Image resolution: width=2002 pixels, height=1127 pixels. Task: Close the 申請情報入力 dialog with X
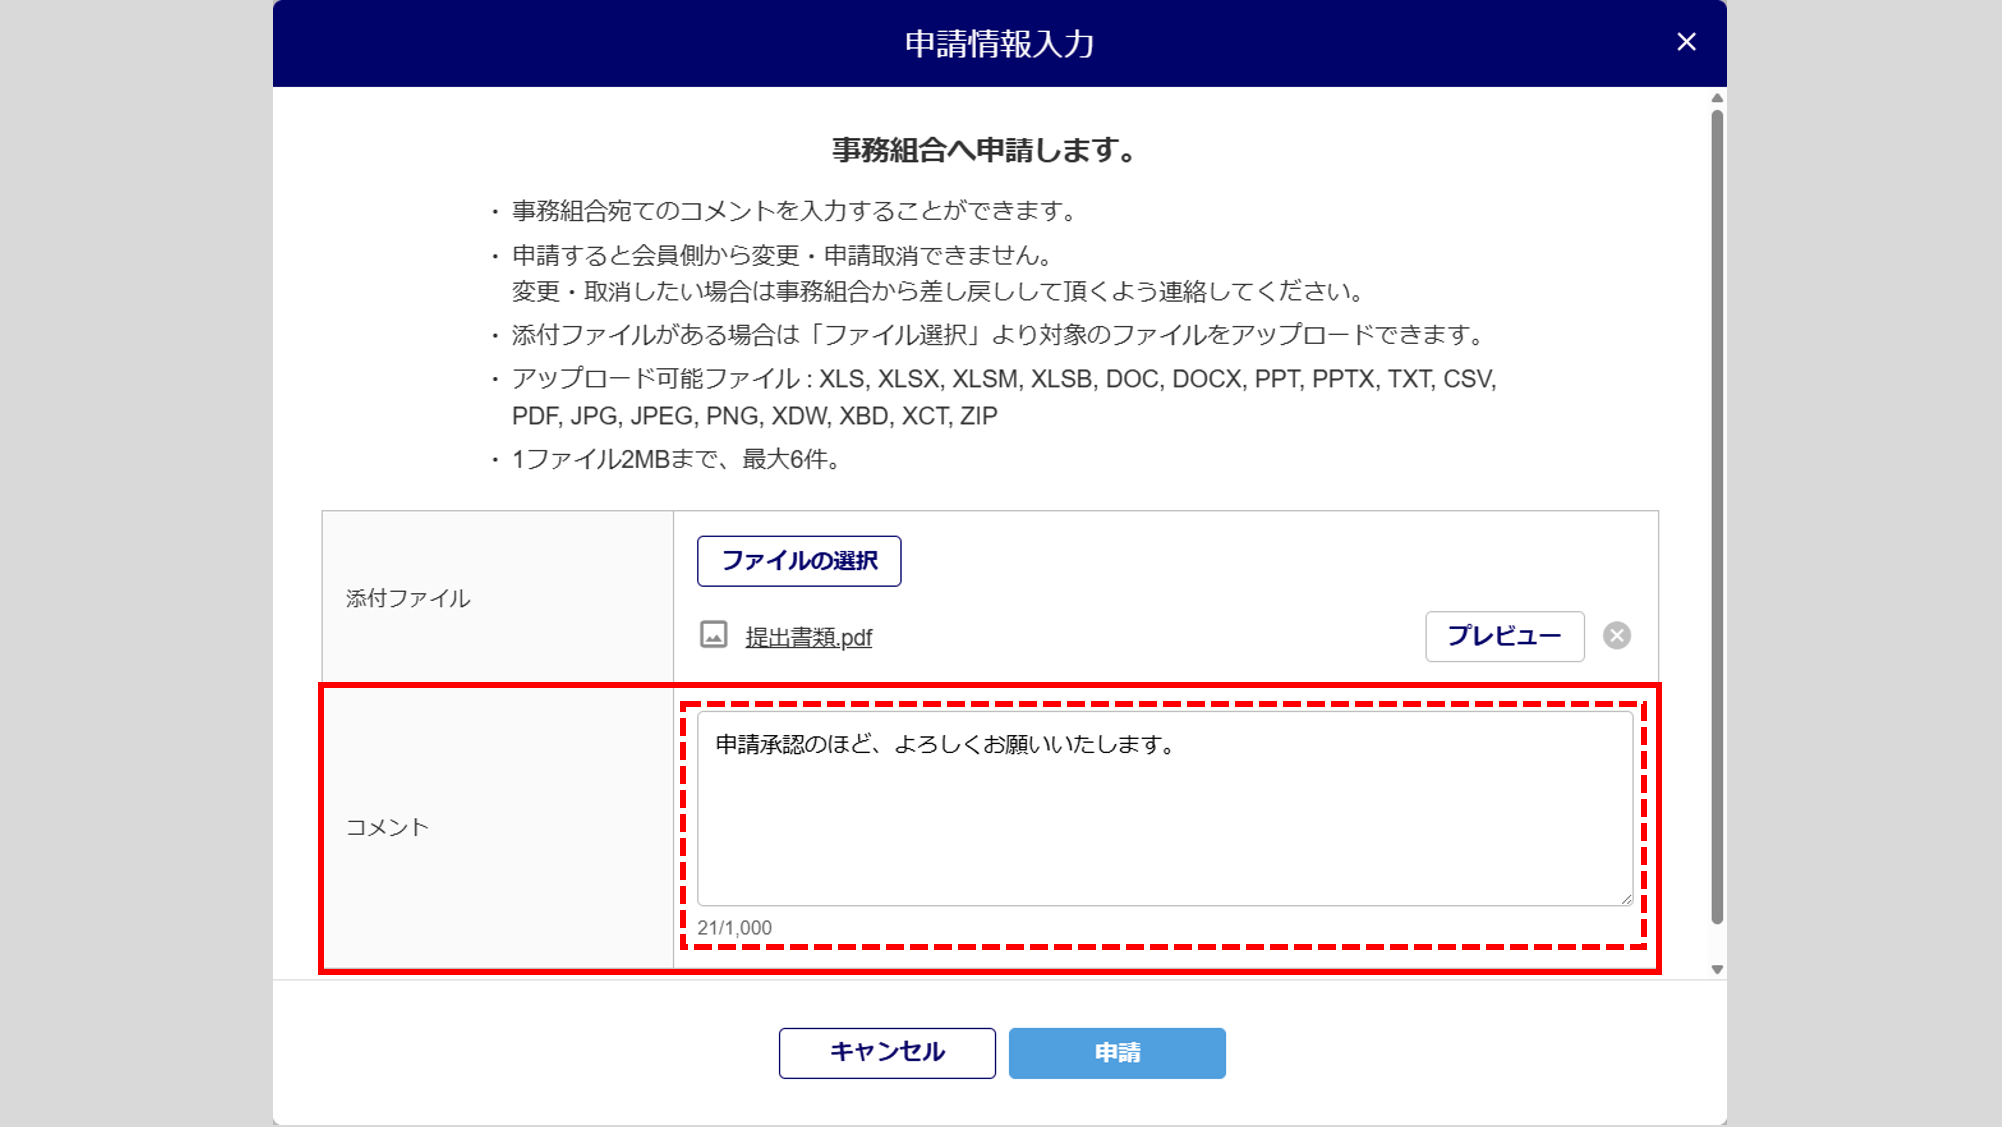click(1686, 42)
